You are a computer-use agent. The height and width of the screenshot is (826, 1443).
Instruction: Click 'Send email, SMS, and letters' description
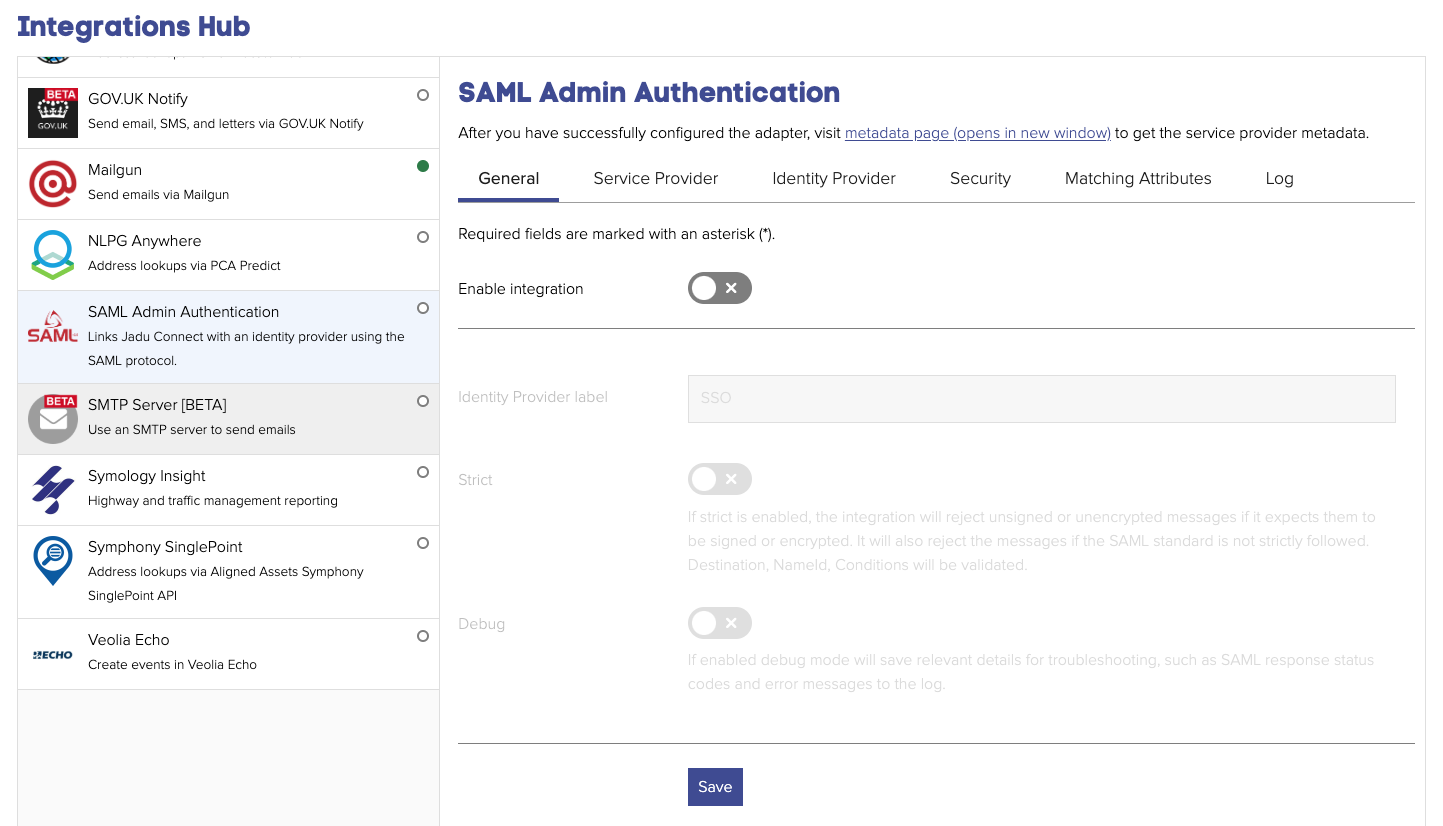226,123
